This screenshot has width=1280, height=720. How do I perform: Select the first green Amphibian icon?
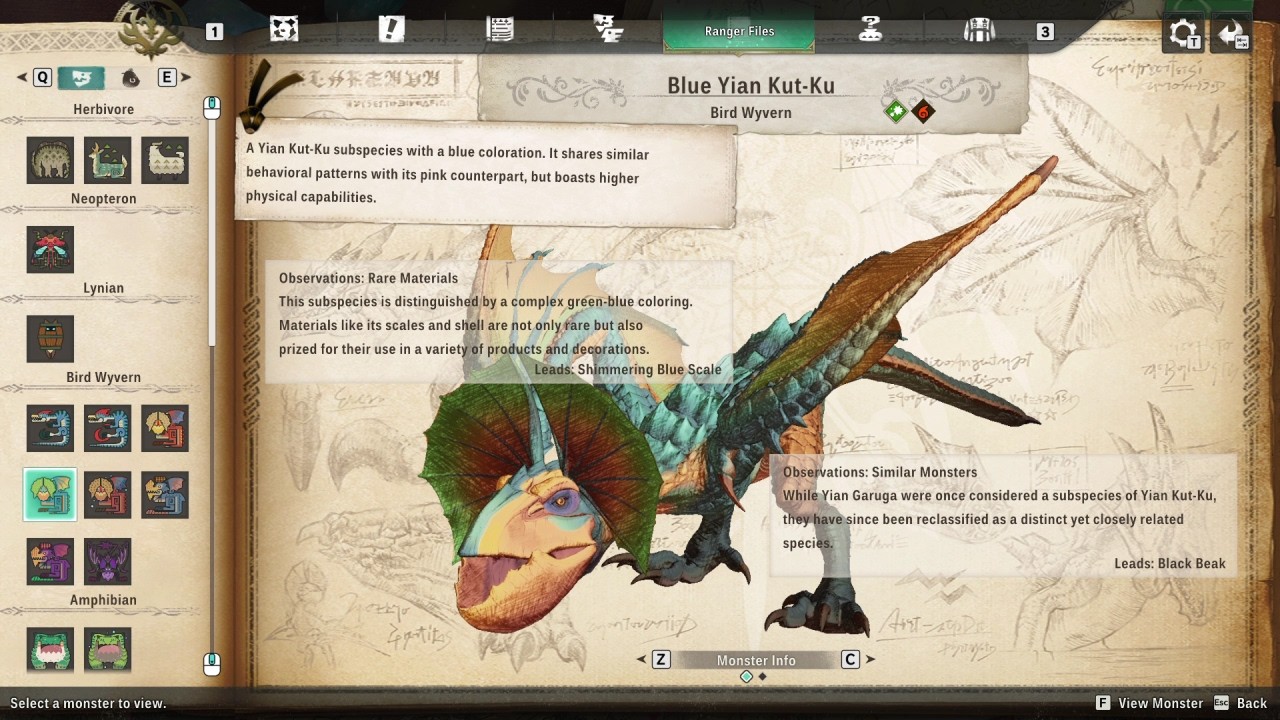(50, 651)
